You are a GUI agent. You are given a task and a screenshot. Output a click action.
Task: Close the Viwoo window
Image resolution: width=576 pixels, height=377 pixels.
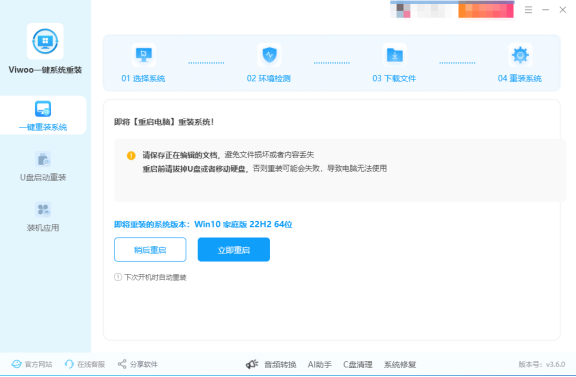click(563, 10)
